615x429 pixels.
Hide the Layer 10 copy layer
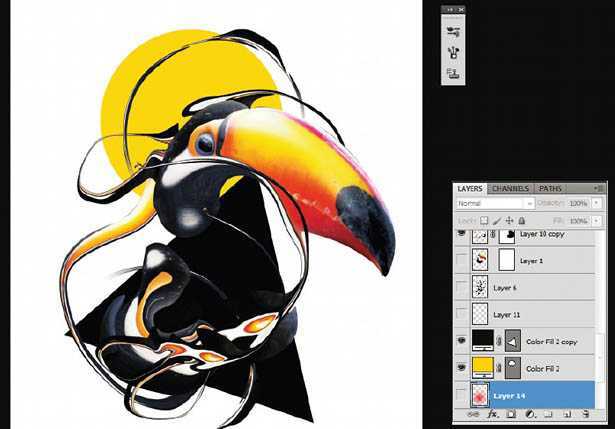pyautogui.click(x=462, y=234)
